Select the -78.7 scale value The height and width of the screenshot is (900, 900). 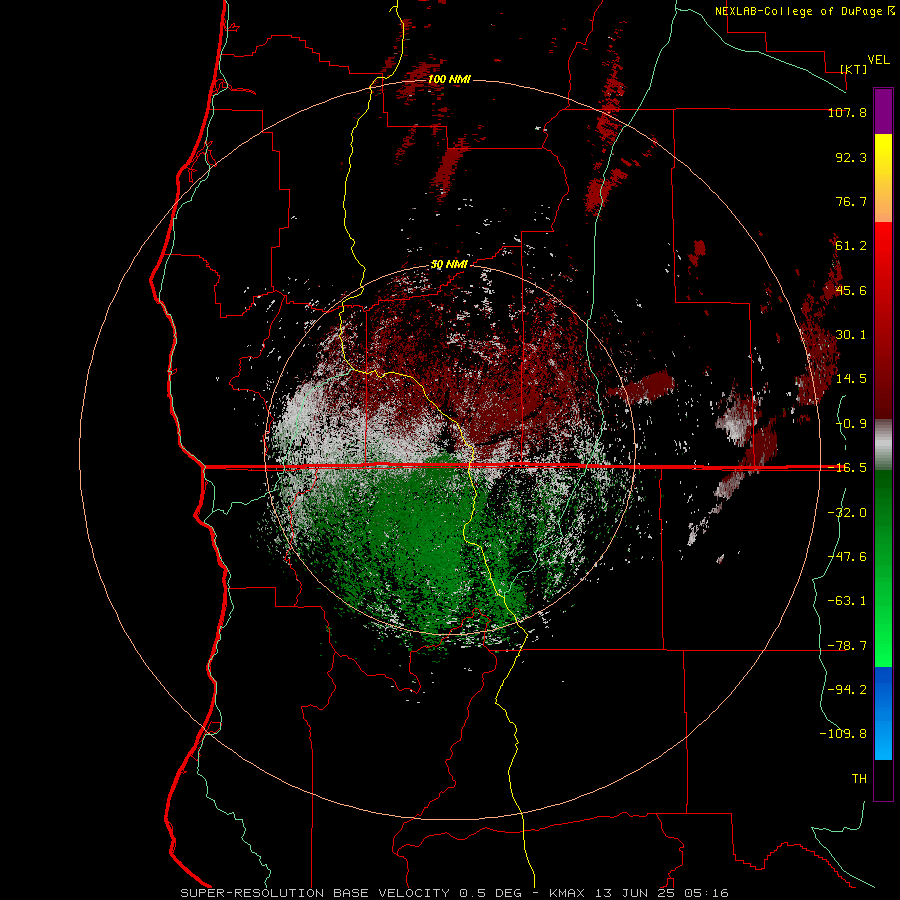pos(847,646)
